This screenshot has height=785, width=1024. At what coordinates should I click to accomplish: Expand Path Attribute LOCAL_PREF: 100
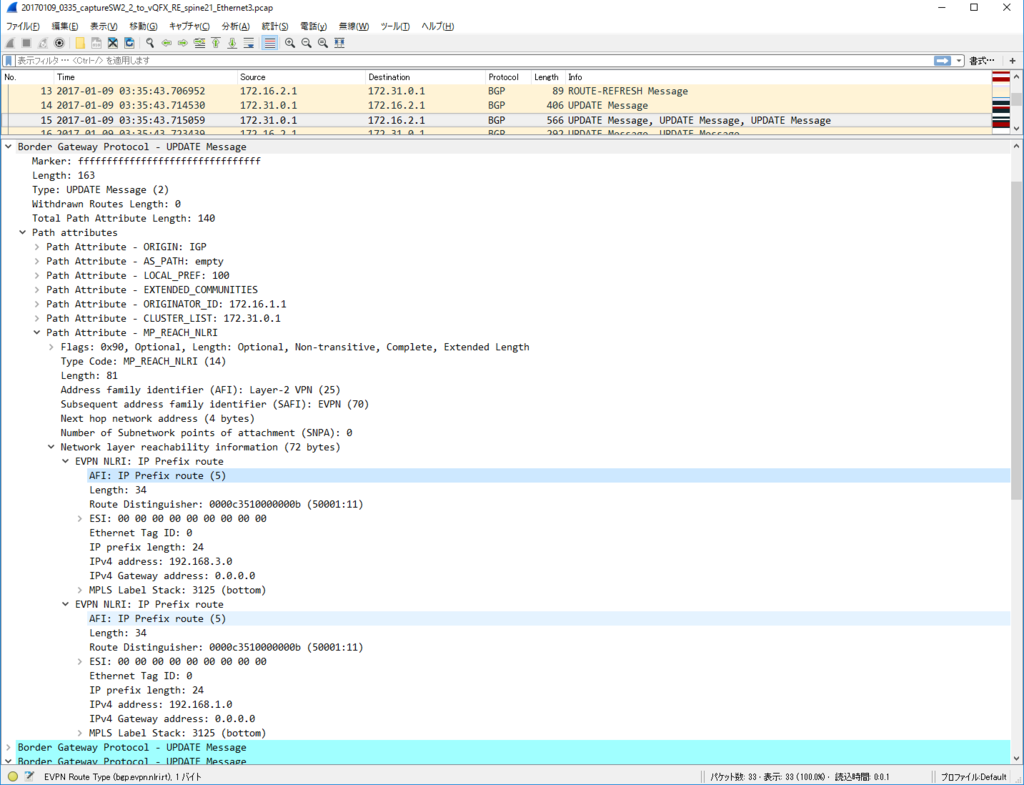tap(37, 276)
